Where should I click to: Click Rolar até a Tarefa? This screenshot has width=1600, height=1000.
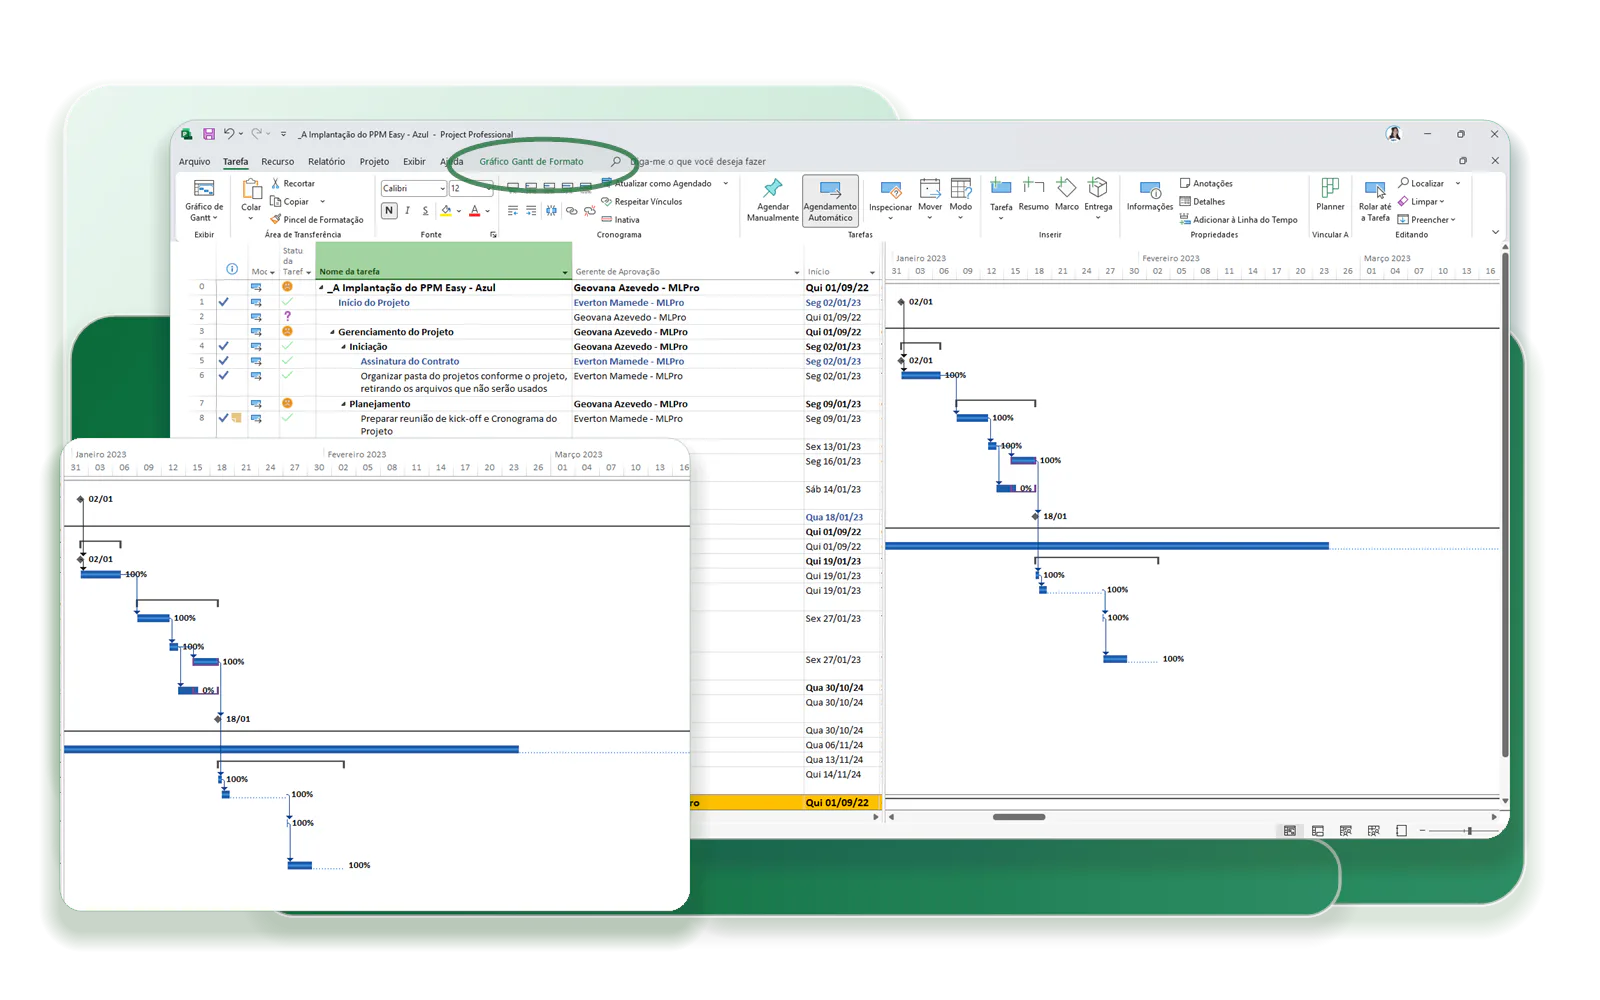tap(1375, 201)
